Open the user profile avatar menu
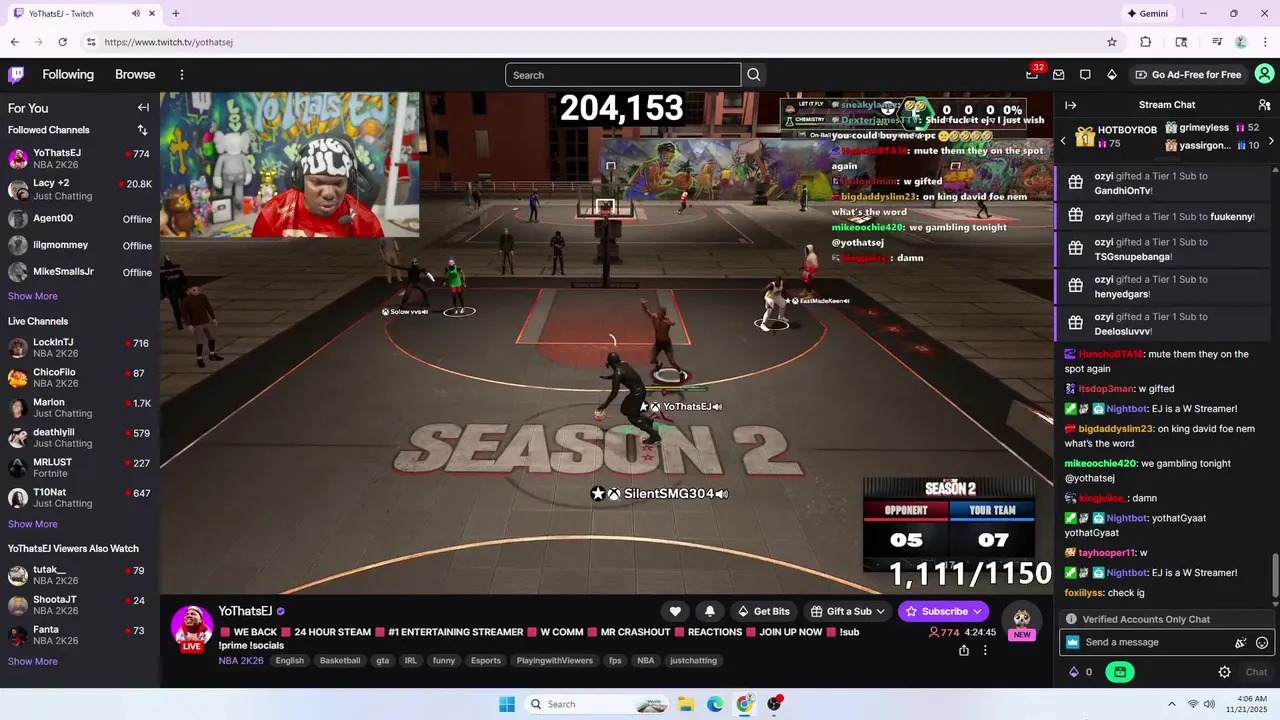This screenshot has height=720, width=1280. coord(1264,74)
